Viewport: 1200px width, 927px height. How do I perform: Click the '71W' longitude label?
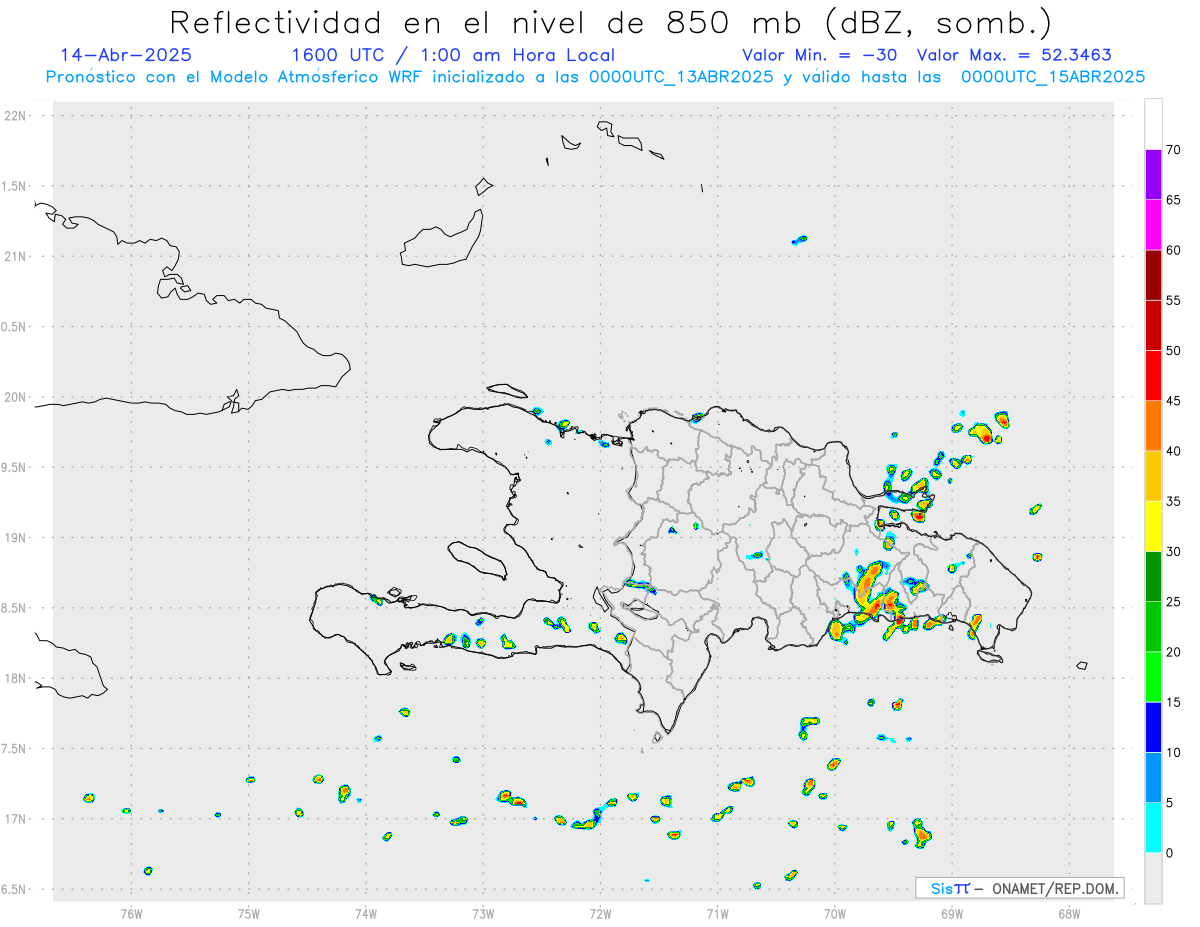(717, 912)
